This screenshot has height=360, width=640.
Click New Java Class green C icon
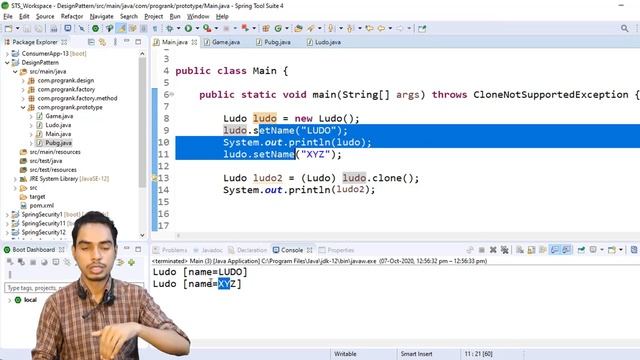coord(278,28)
